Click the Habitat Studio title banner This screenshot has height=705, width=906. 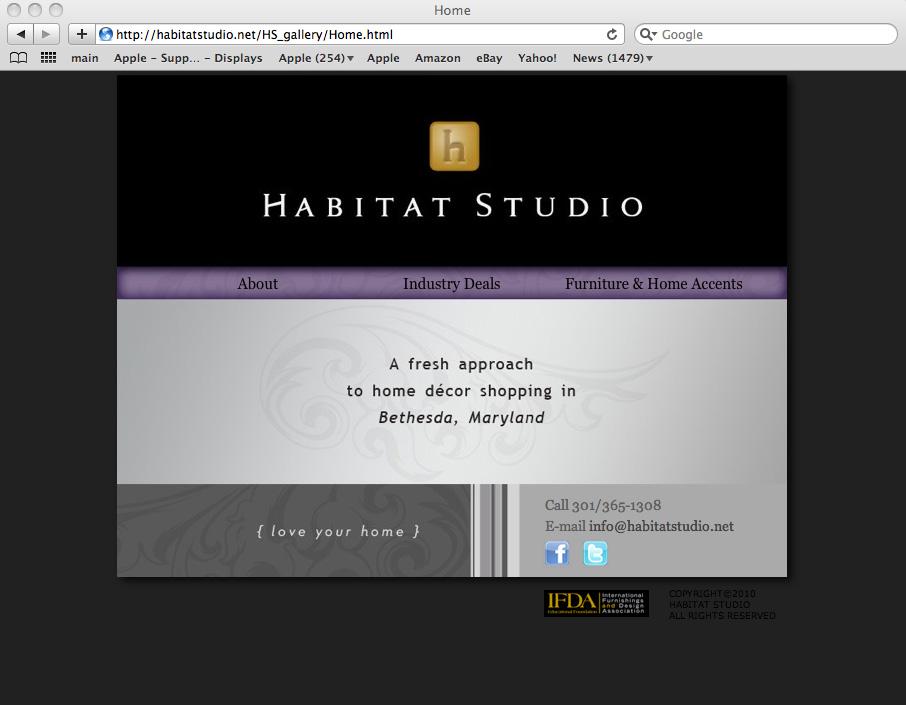[x=453, y=206]
